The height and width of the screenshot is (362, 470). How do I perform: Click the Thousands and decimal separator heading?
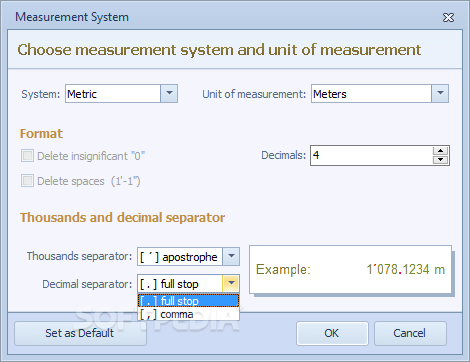[x=122, y=217]
